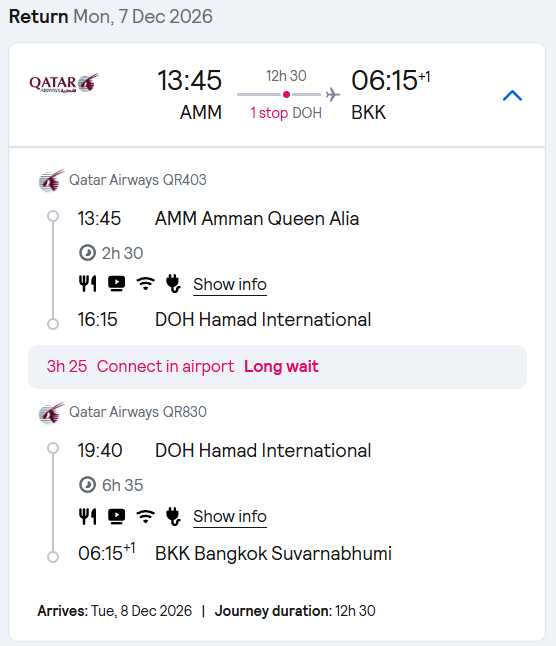Viewport: 556px width, 646px height.
Task: Click the entertainment screen icon for QR830
Action: point(117,516)
